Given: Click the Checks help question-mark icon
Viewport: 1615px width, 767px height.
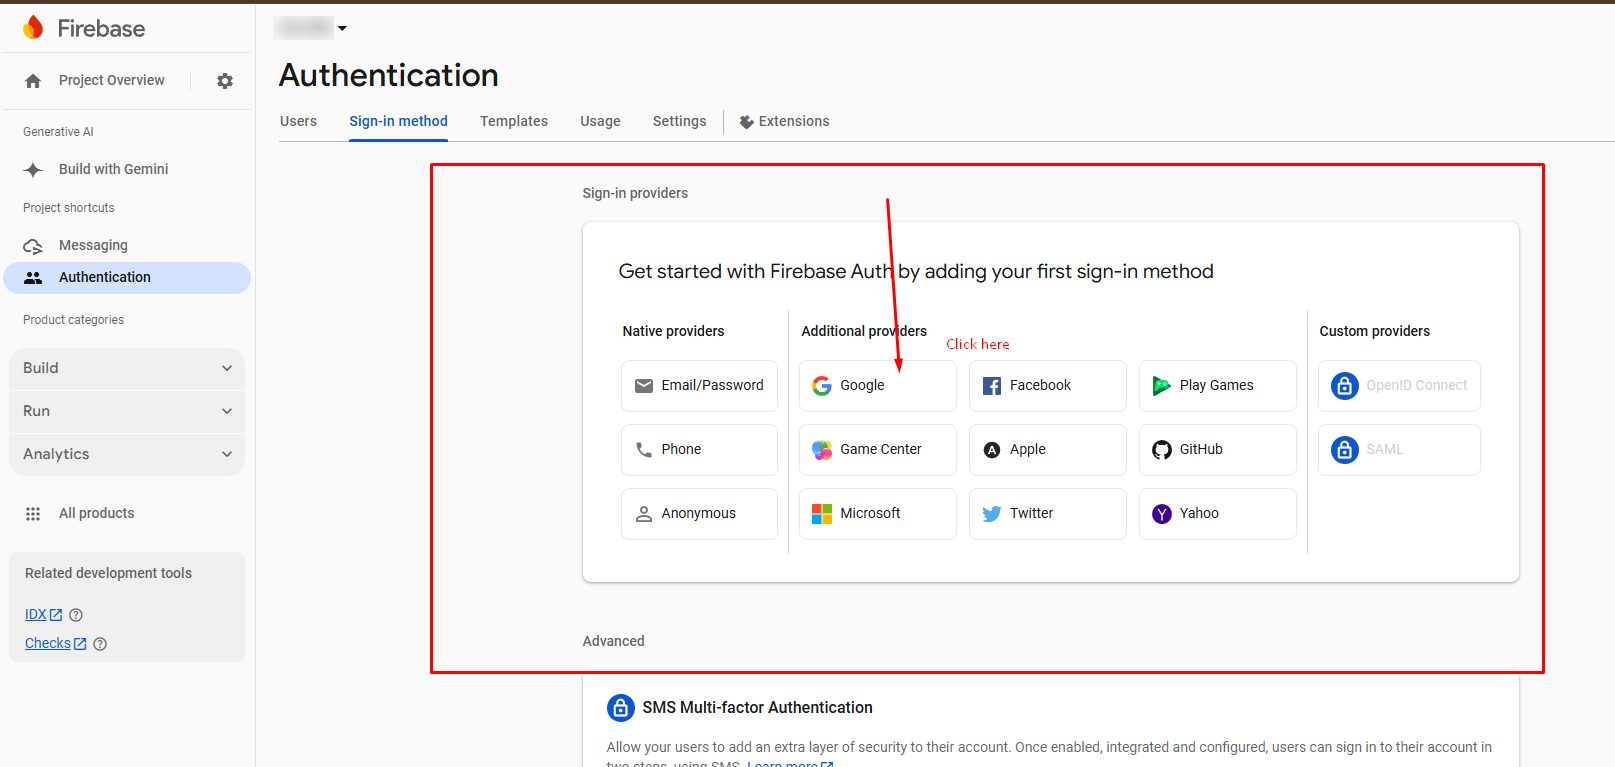Looking at the screenshot, I should pos(100,644).
